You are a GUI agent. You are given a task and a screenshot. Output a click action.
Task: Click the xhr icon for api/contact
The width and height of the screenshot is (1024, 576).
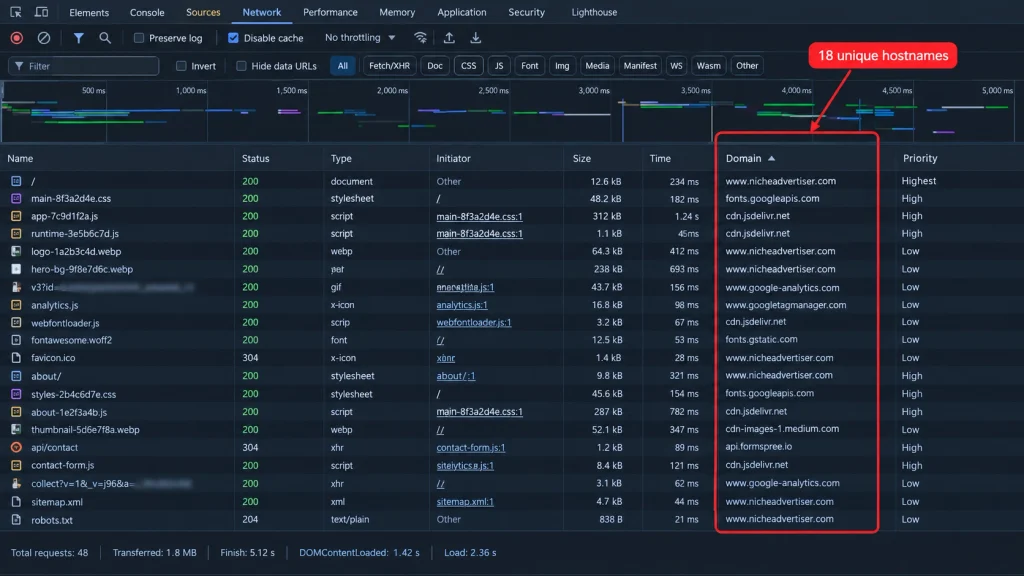[x=16, y=447]
